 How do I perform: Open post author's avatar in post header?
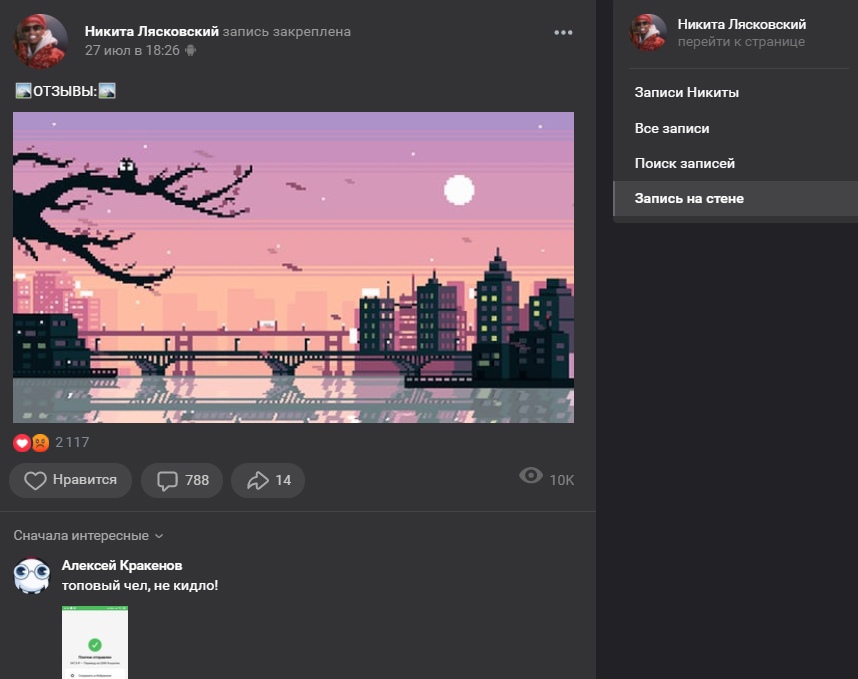(x=40, y=41)
